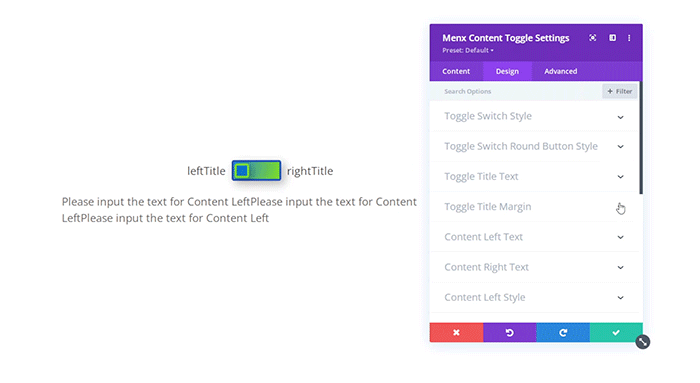Expand the Content Left Text section
The height and width of the screenshot is (383, 700).
coord(534,237)
